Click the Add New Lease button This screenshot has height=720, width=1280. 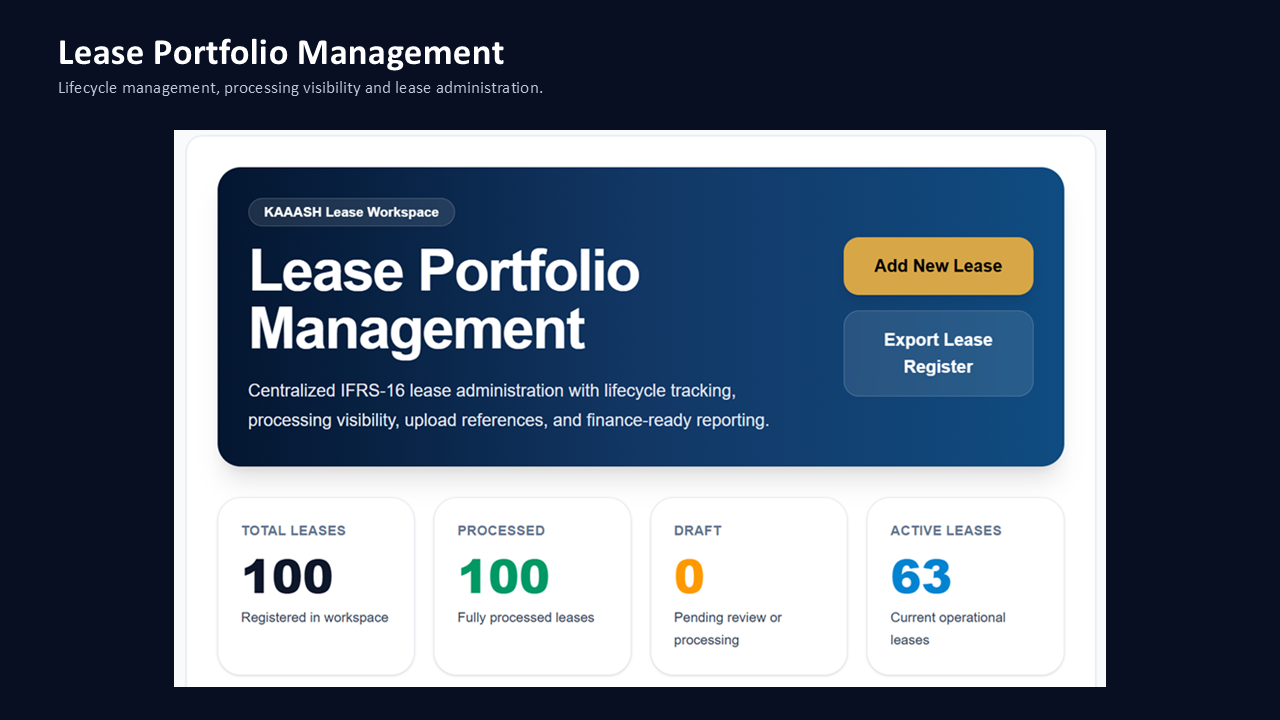[938, 266]
